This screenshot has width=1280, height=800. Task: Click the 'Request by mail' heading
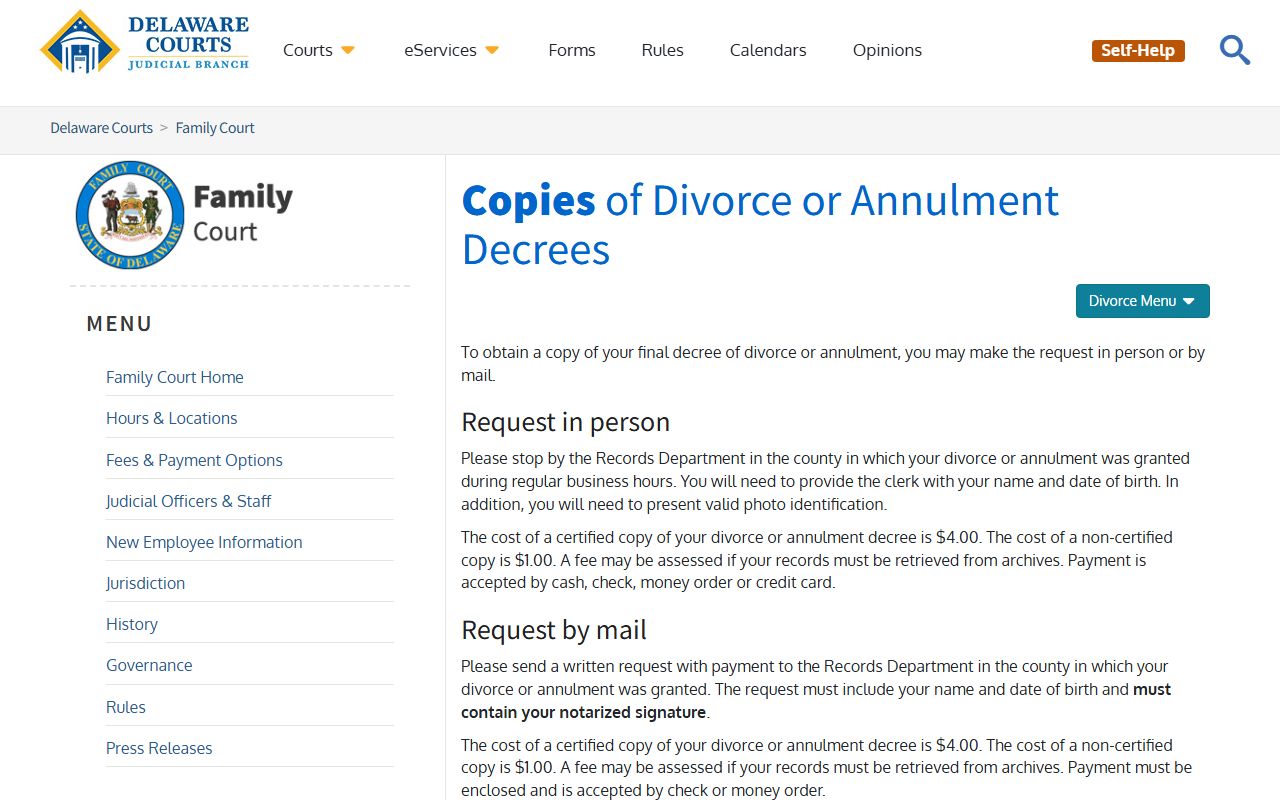point(554,630)
